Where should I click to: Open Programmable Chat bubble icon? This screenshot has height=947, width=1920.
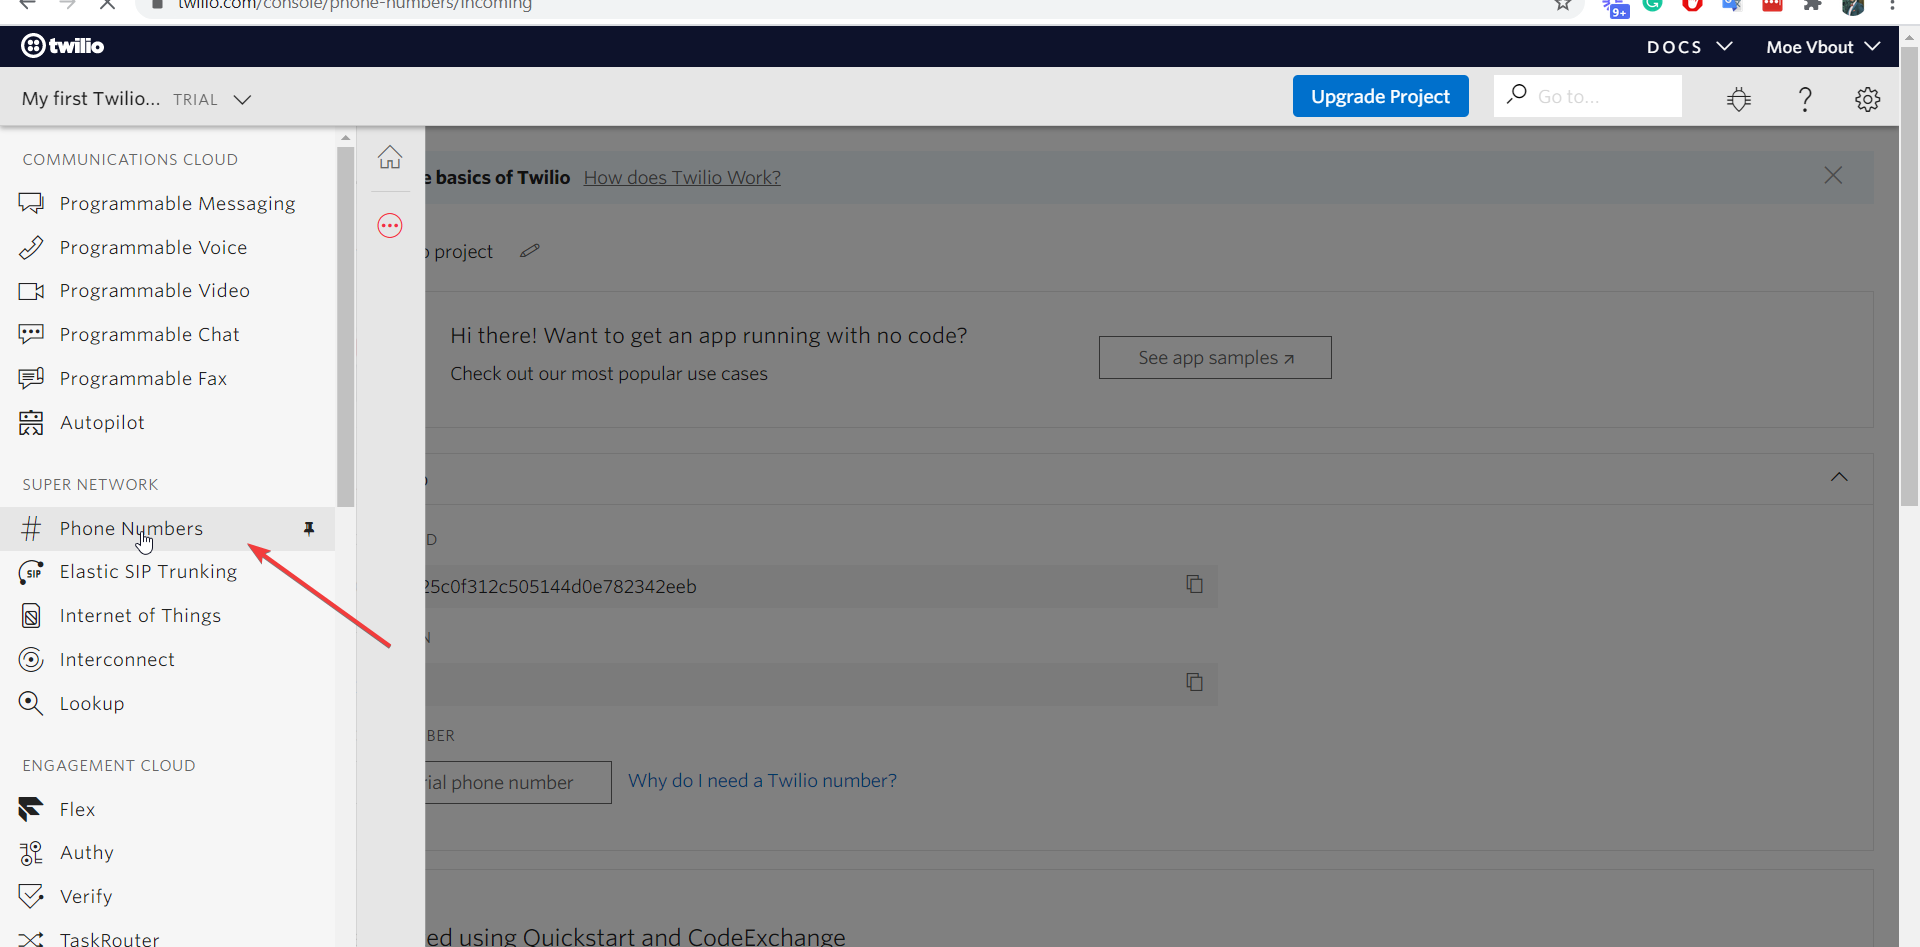31,334
